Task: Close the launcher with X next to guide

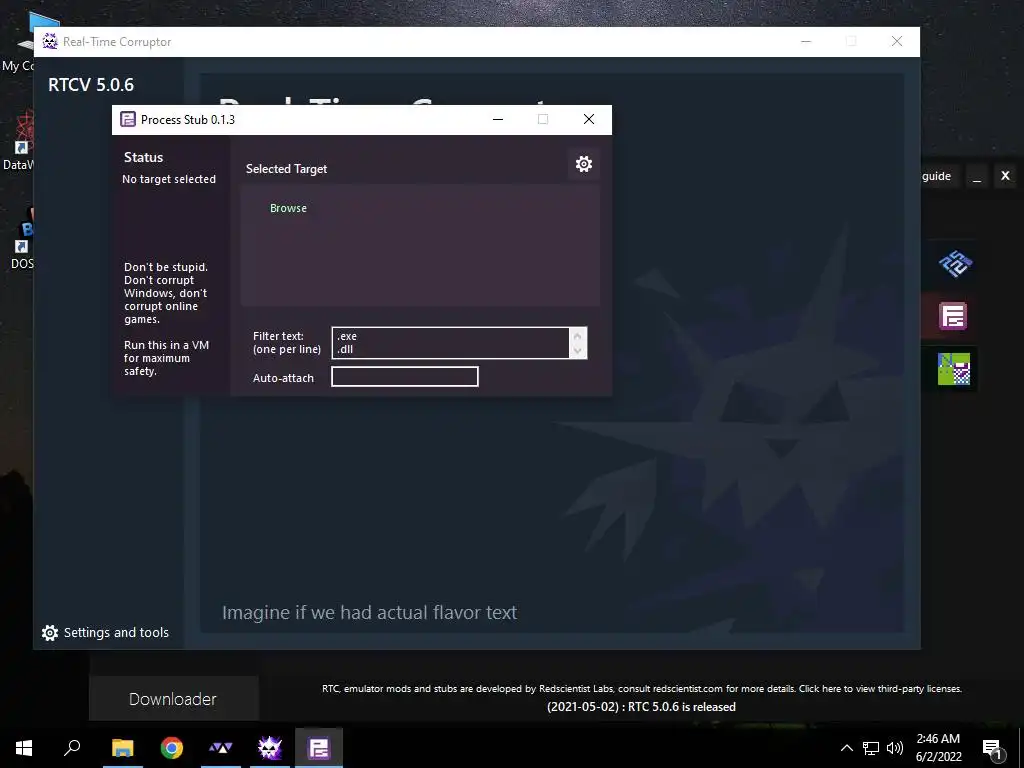Action: (x=1005, y=176)
